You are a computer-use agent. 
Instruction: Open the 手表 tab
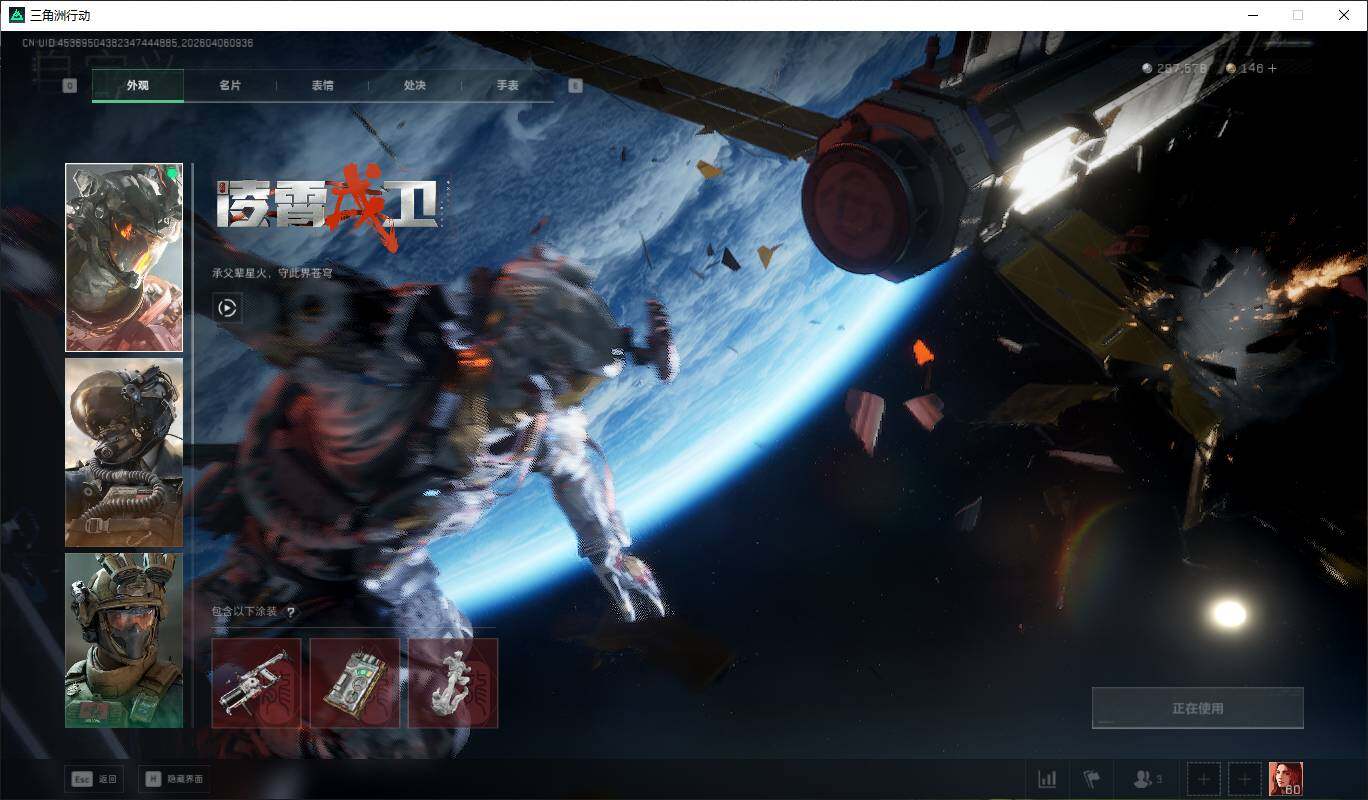507,86
